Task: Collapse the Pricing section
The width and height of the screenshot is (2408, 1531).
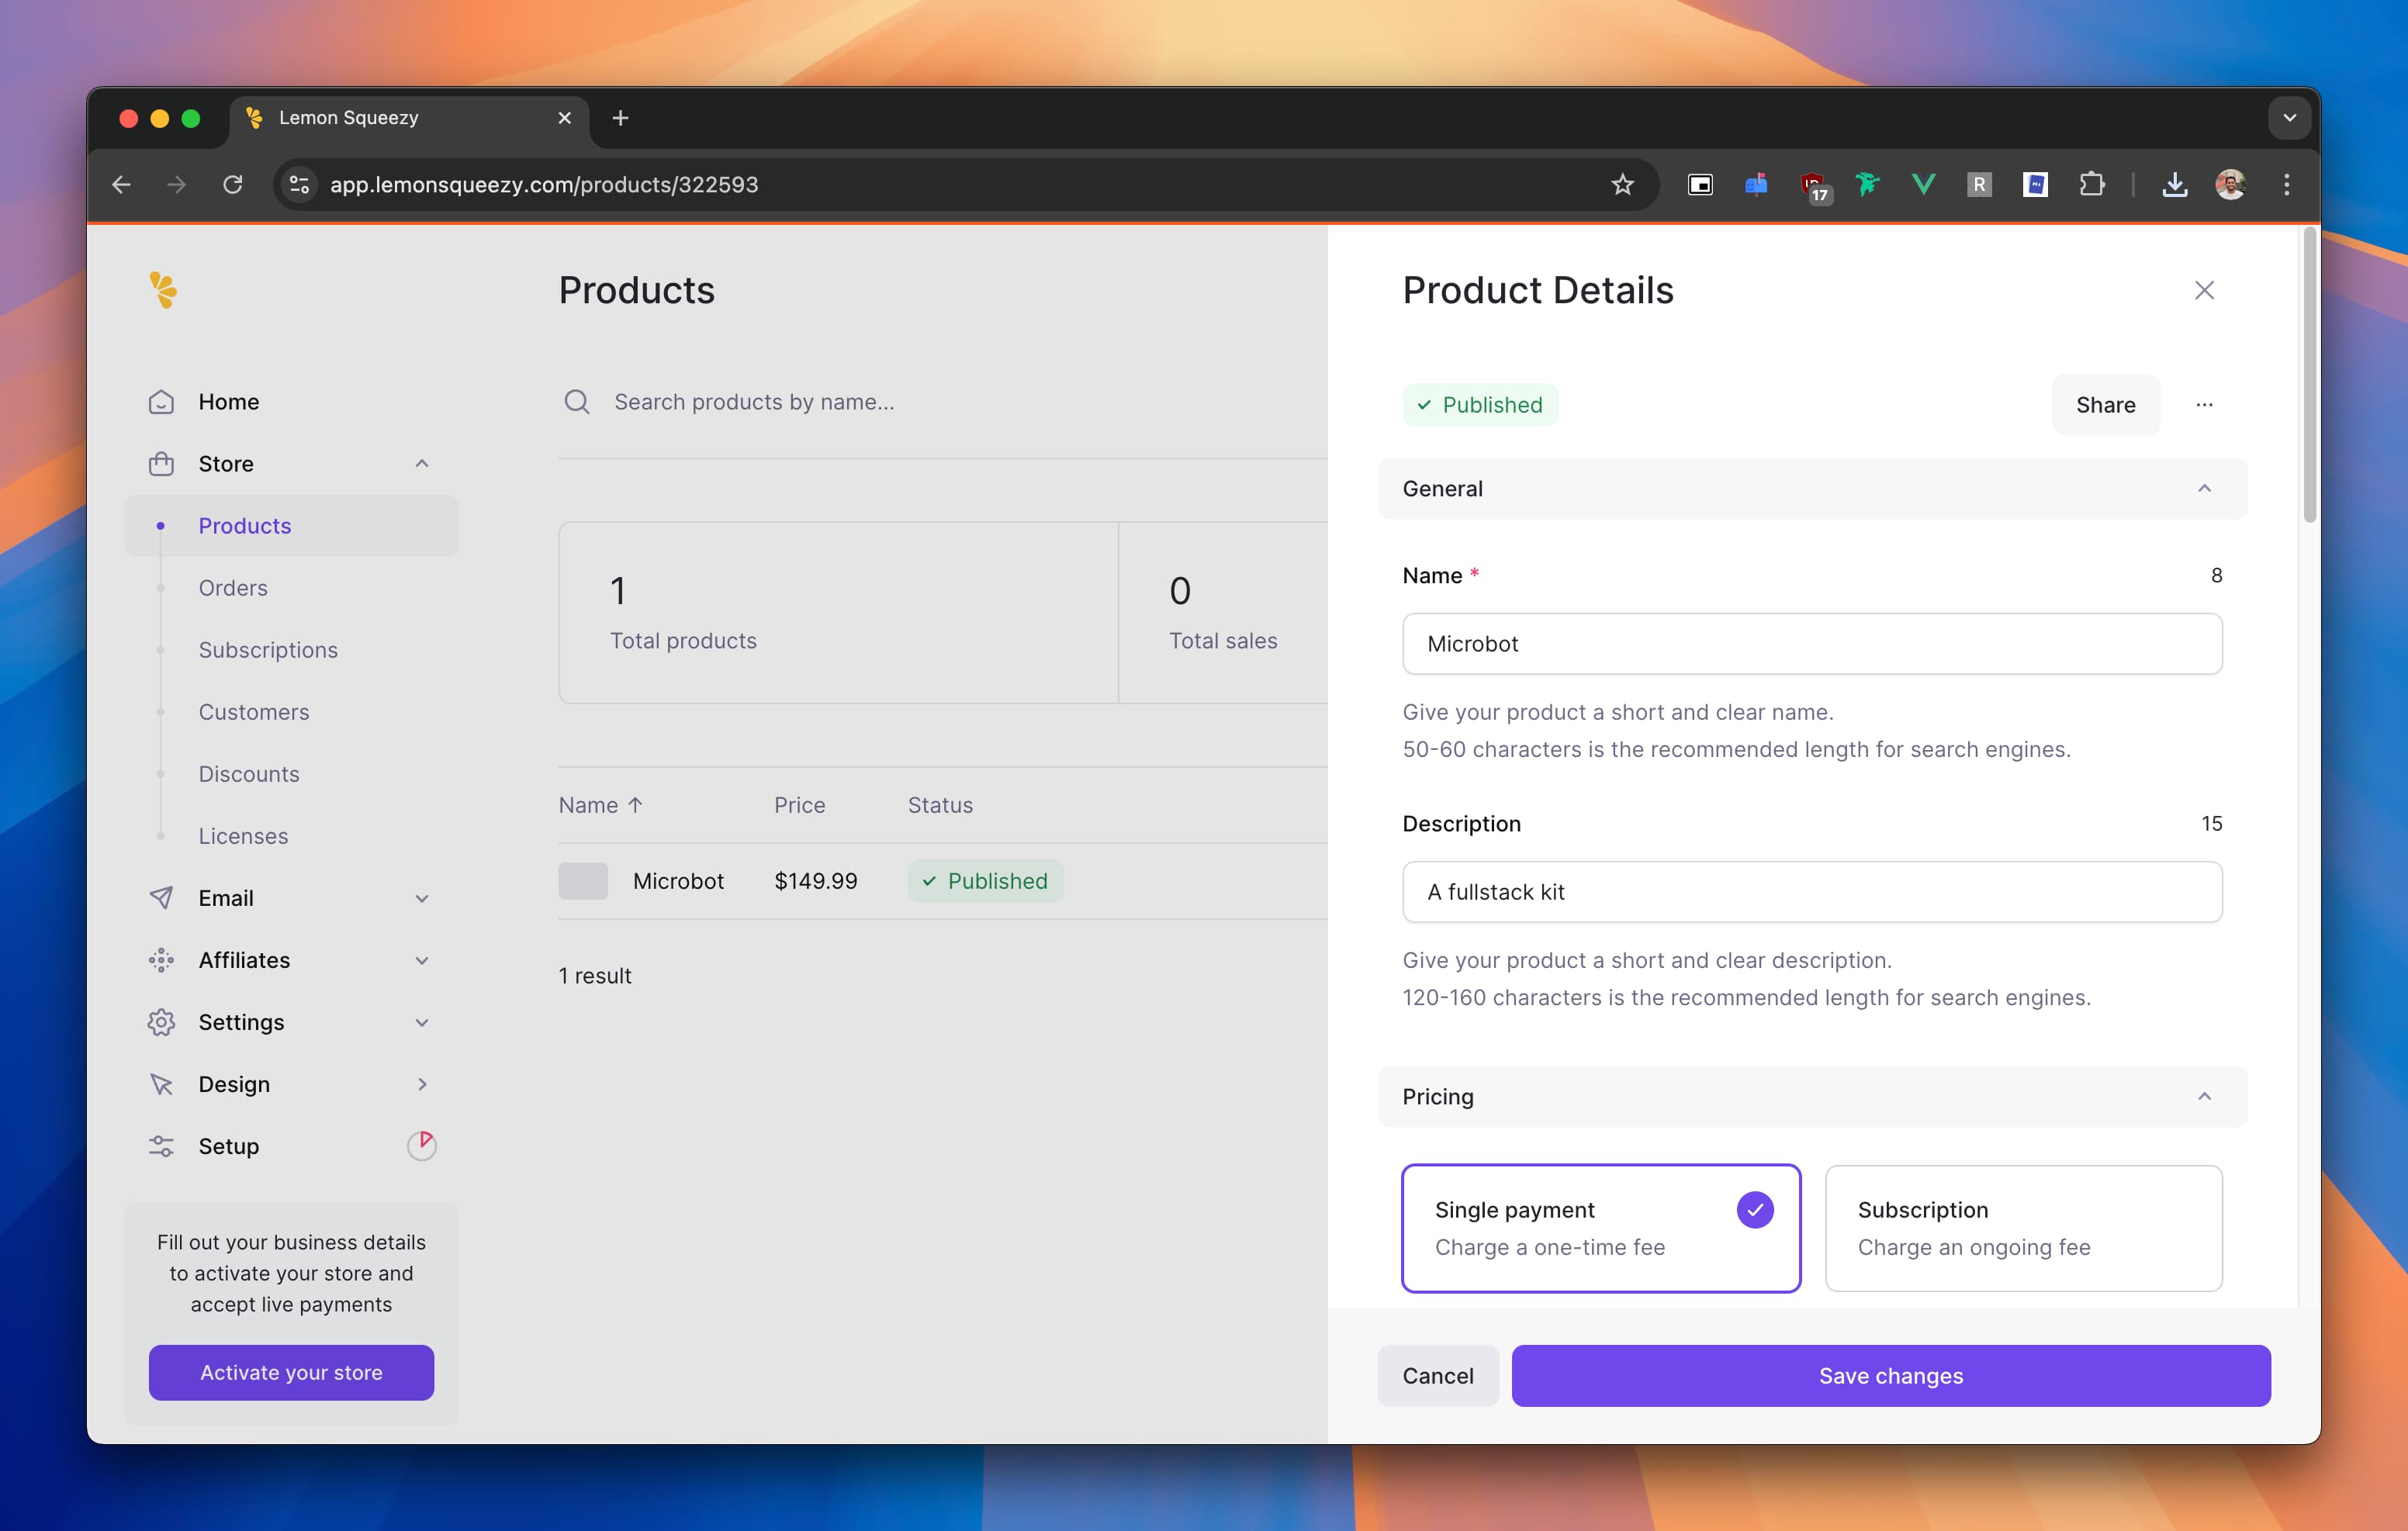Action: (x=2204, y=1097)
